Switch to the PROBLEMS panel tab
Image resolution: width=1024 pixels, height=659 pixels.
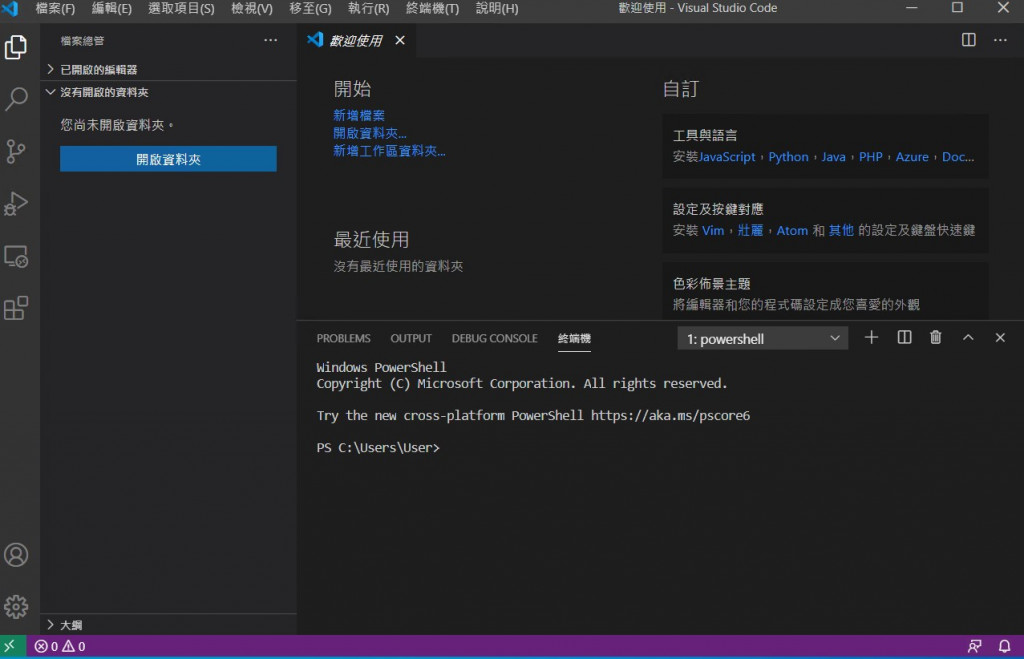(x=344, y=338)
